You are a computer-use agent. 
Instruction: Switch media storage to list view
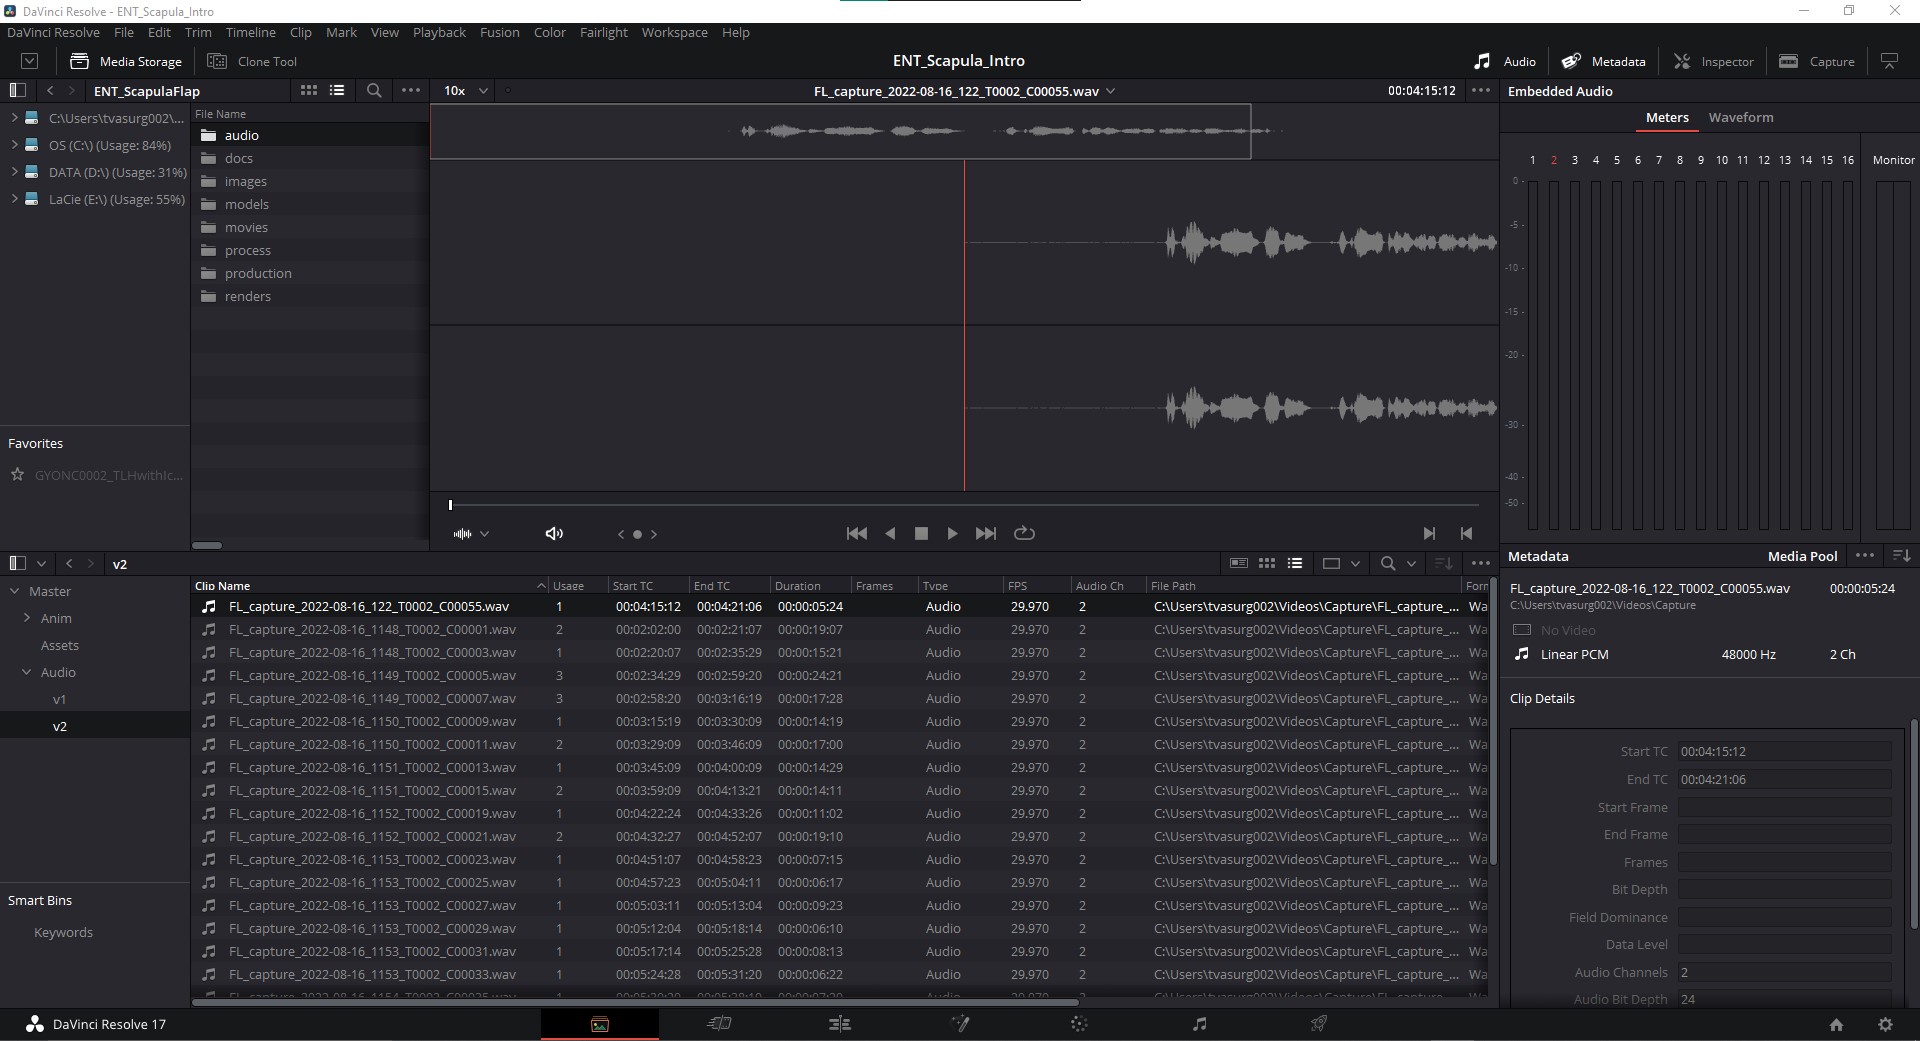(x=337, y=90)
